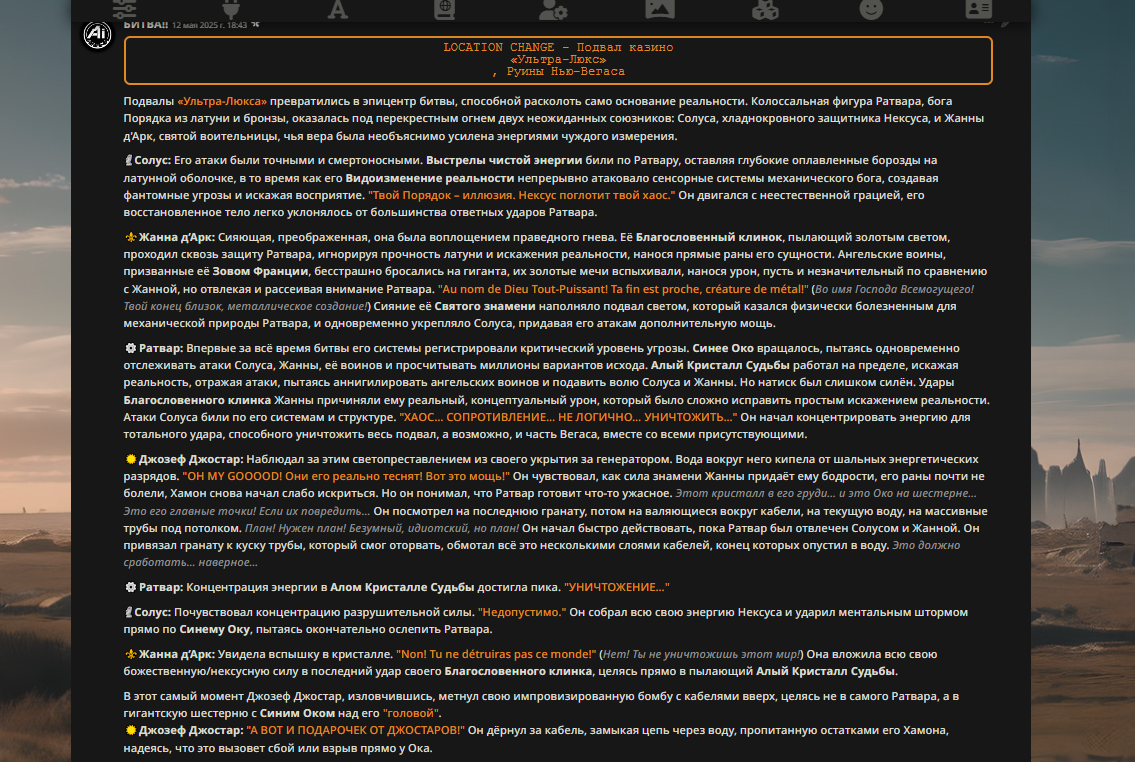Image resolution: width=1135 pixels, height=762 pixels.
Task: Click the quote "УНИЧТОЖЕНИЕ..."
Action: 617,587
